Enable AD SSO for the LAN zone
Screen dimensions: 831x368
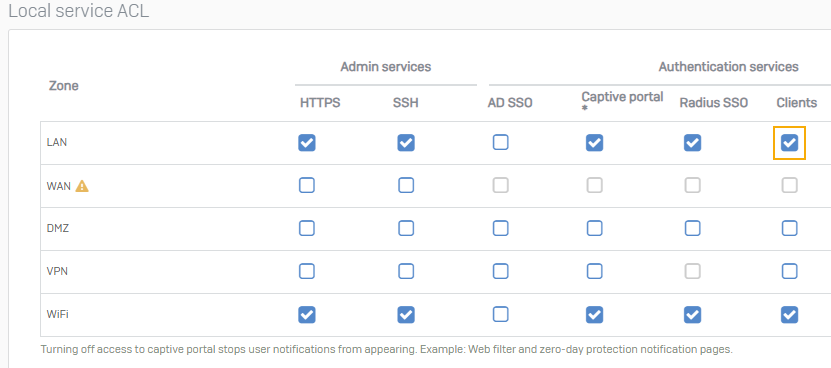coord(500,143)
